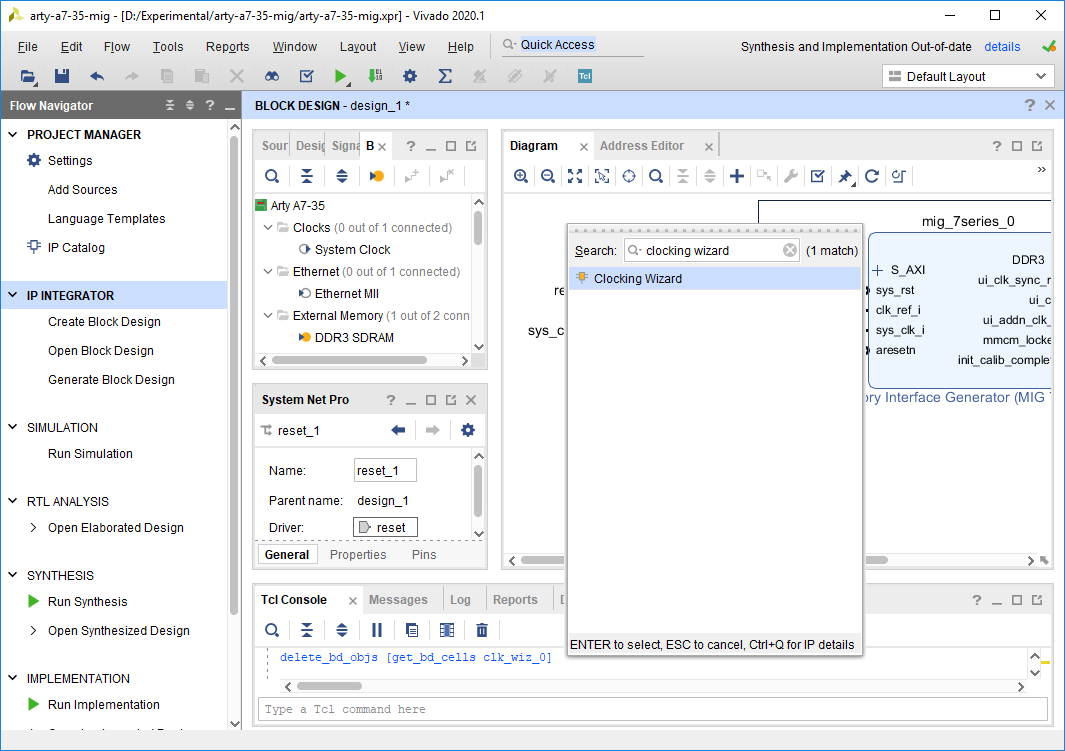Click the binoculars Find icon
The height and width of the screenshot is (751, 1065).
(x=272, y=76)
